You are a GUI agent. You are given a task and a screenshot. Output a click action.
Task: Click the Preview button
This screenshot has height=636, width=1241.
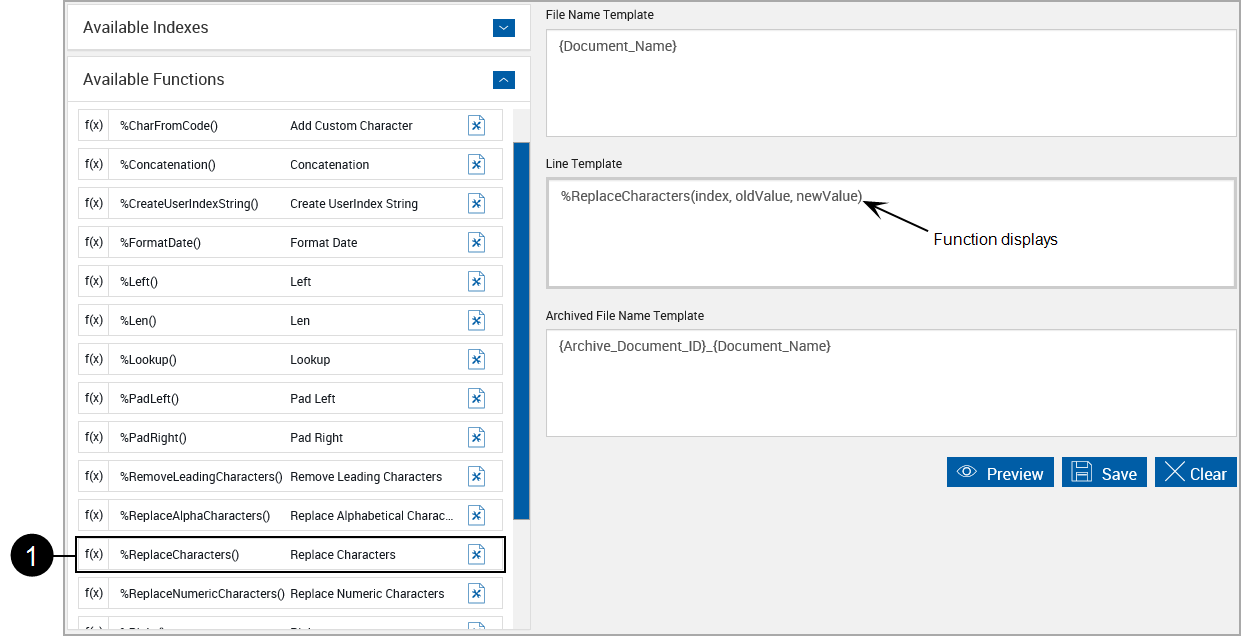pos(1000,473)
